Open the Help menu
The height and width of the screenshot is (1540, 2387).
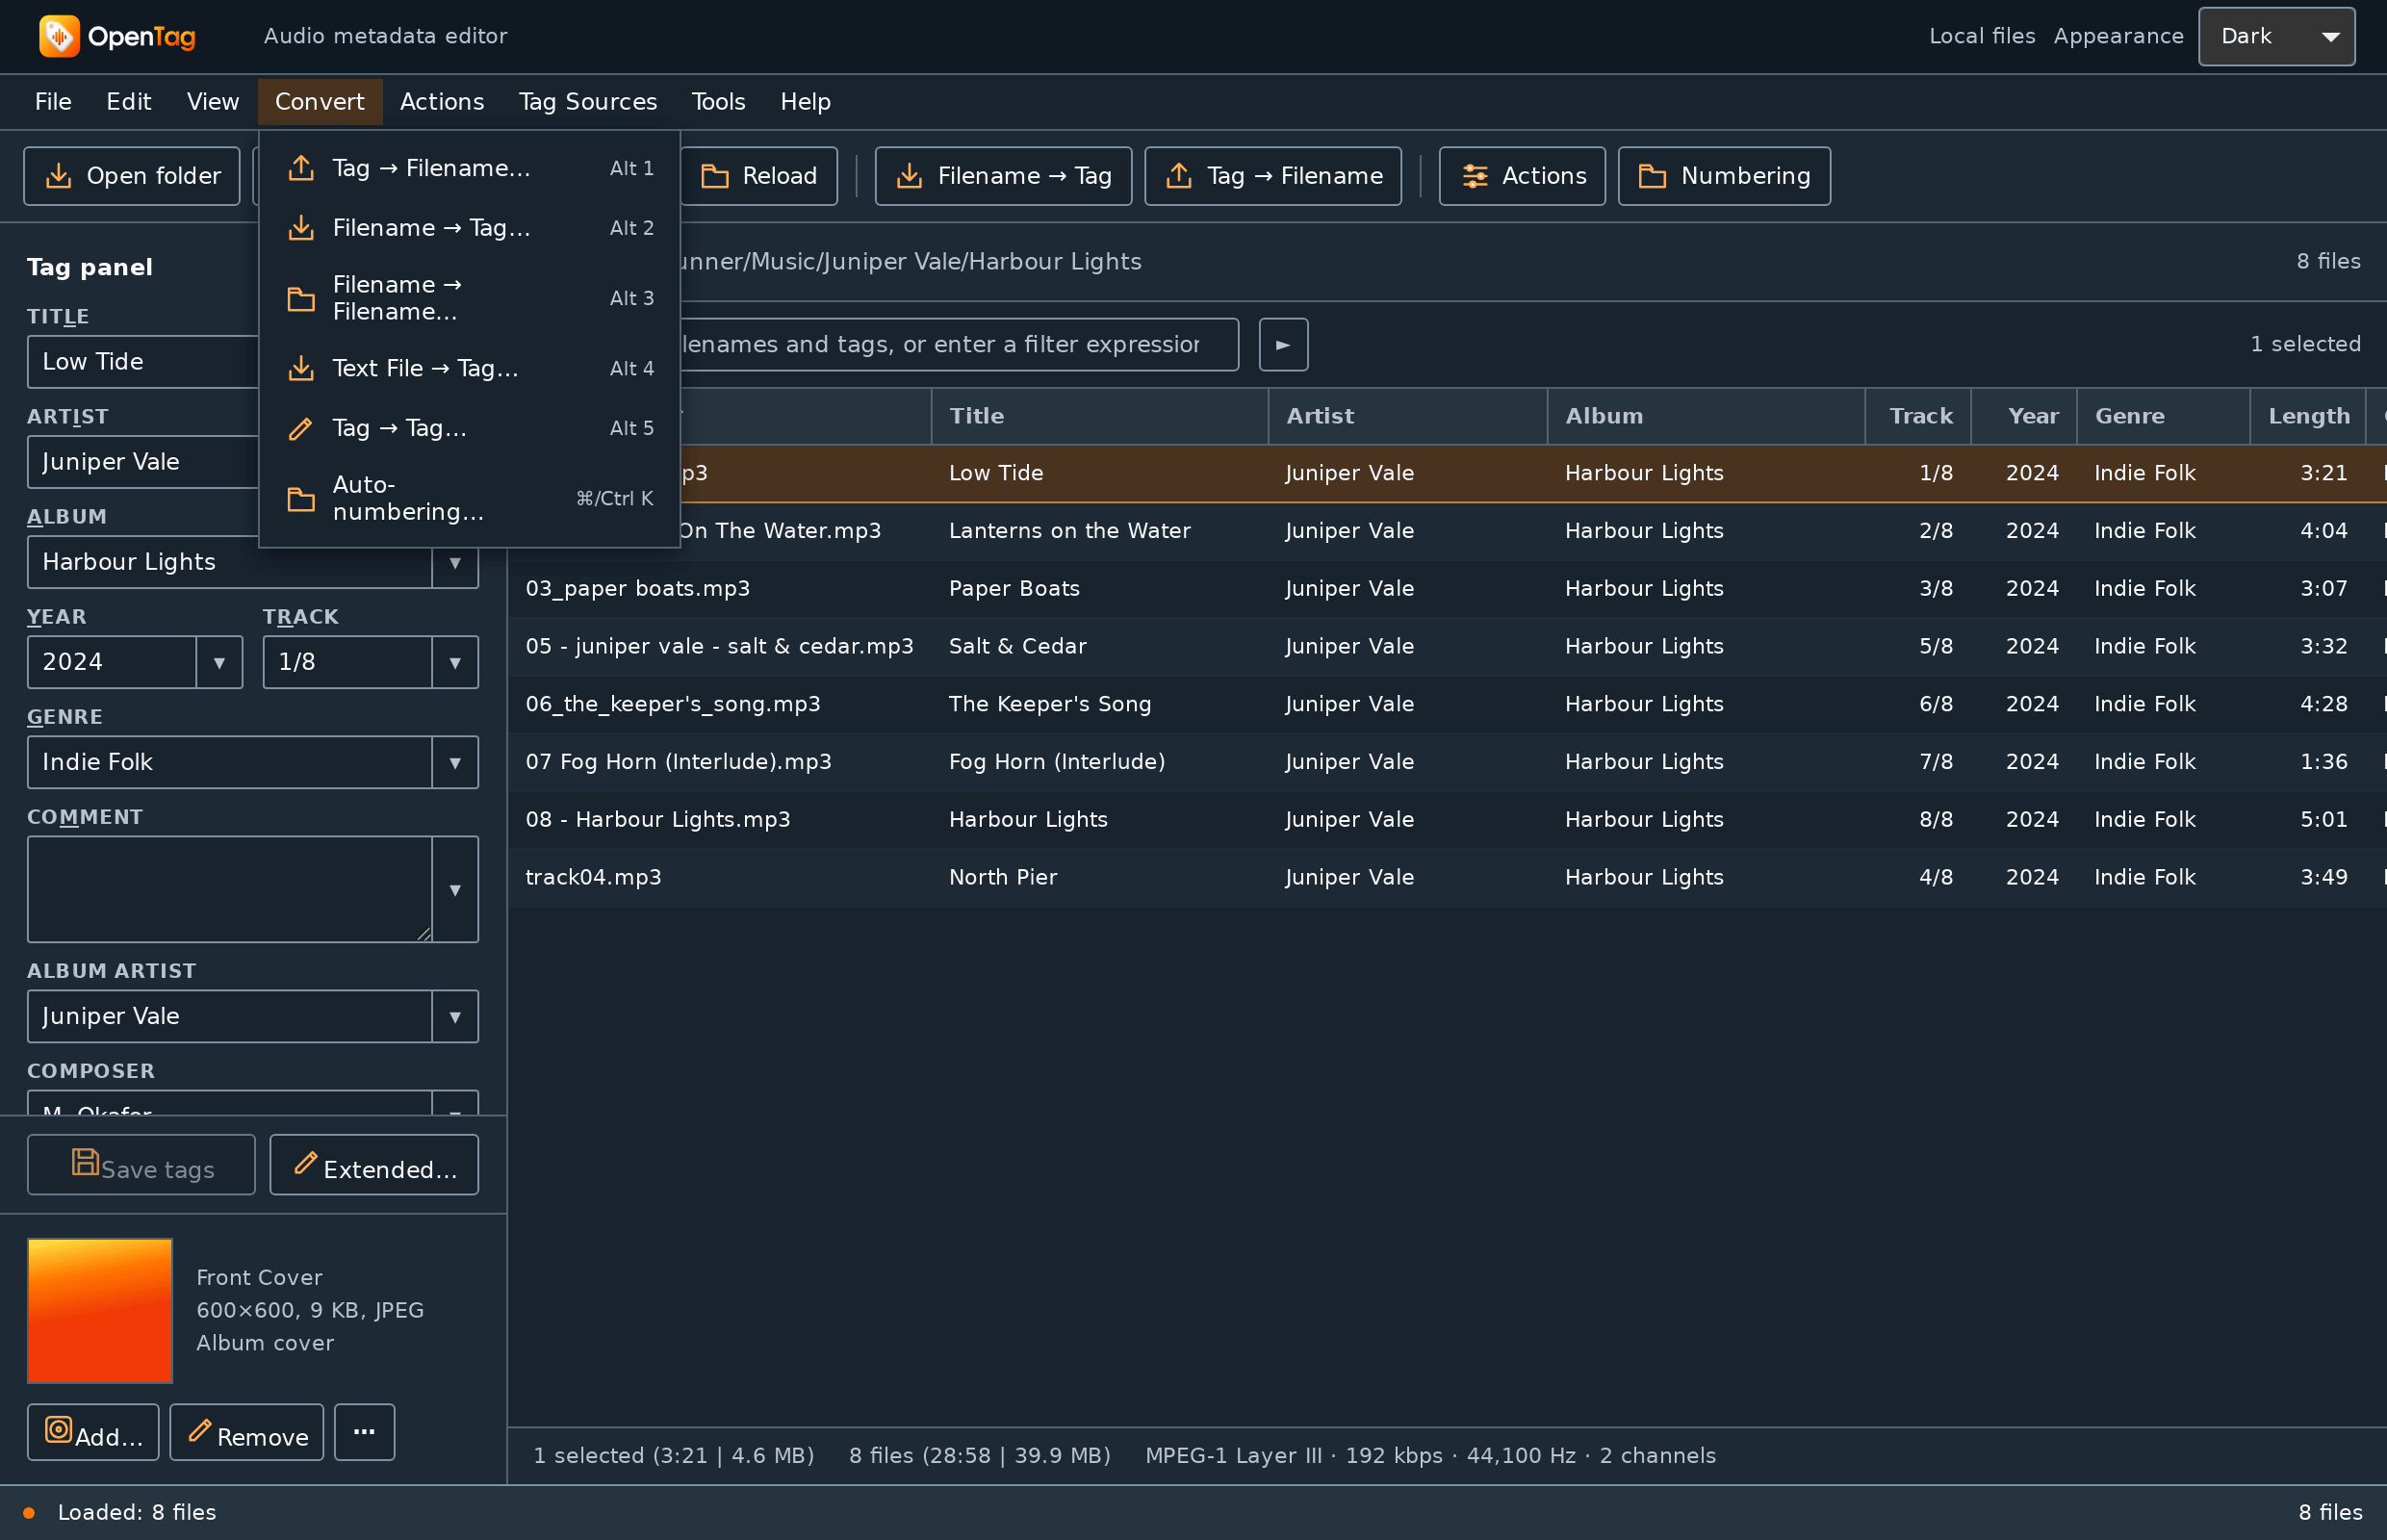pos(806,102)
